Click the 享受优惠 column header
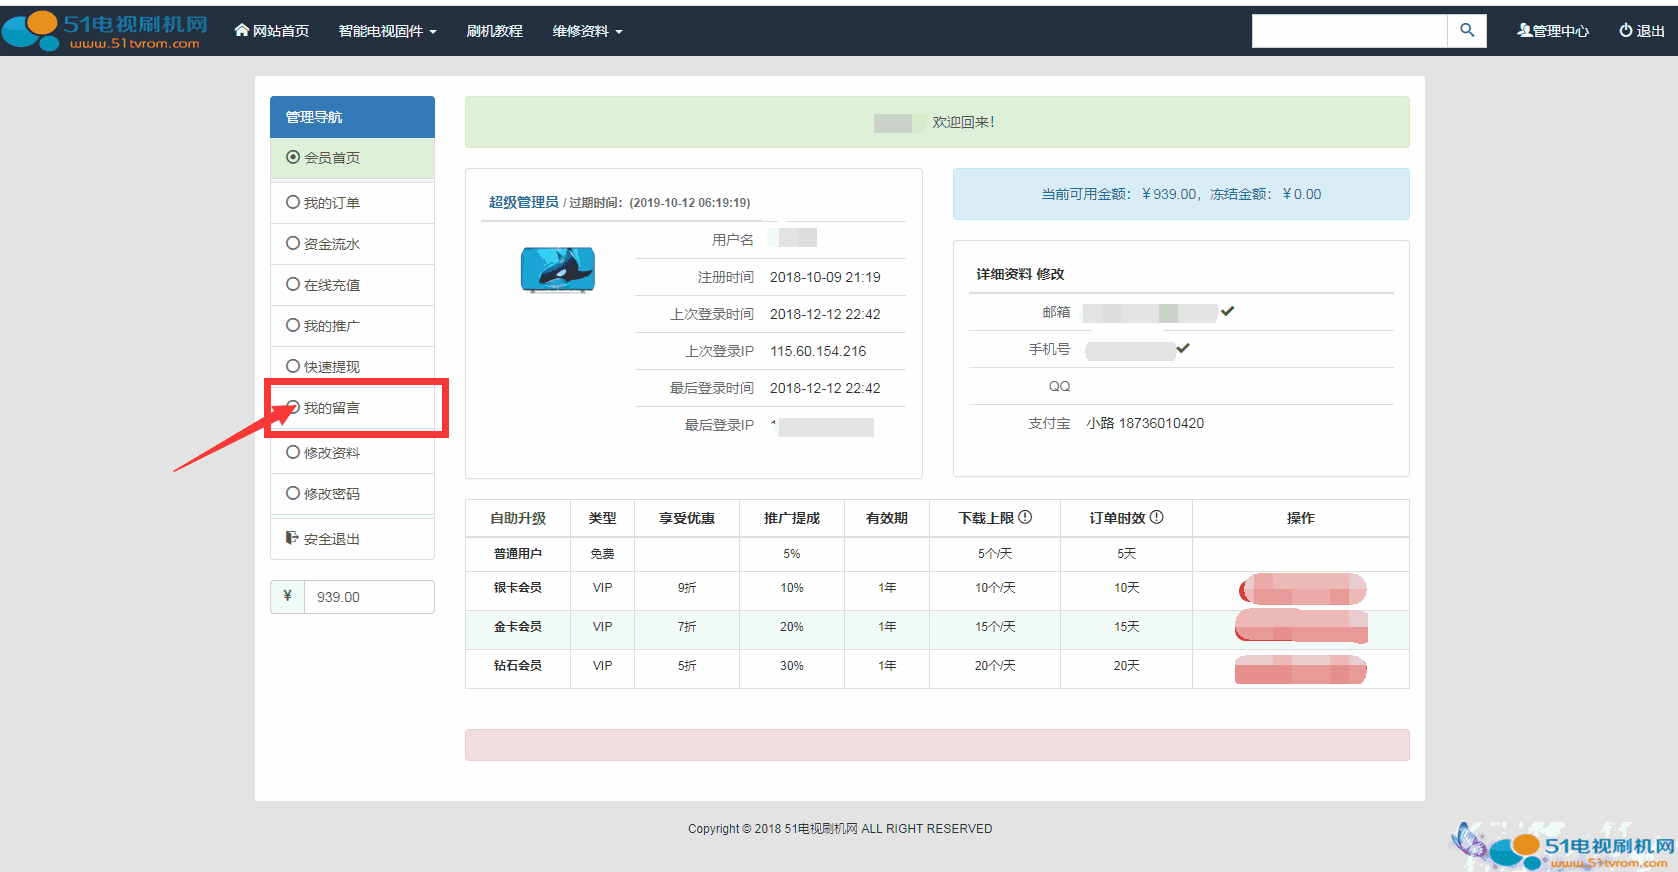1678x872 pixels. pos(687,518)
